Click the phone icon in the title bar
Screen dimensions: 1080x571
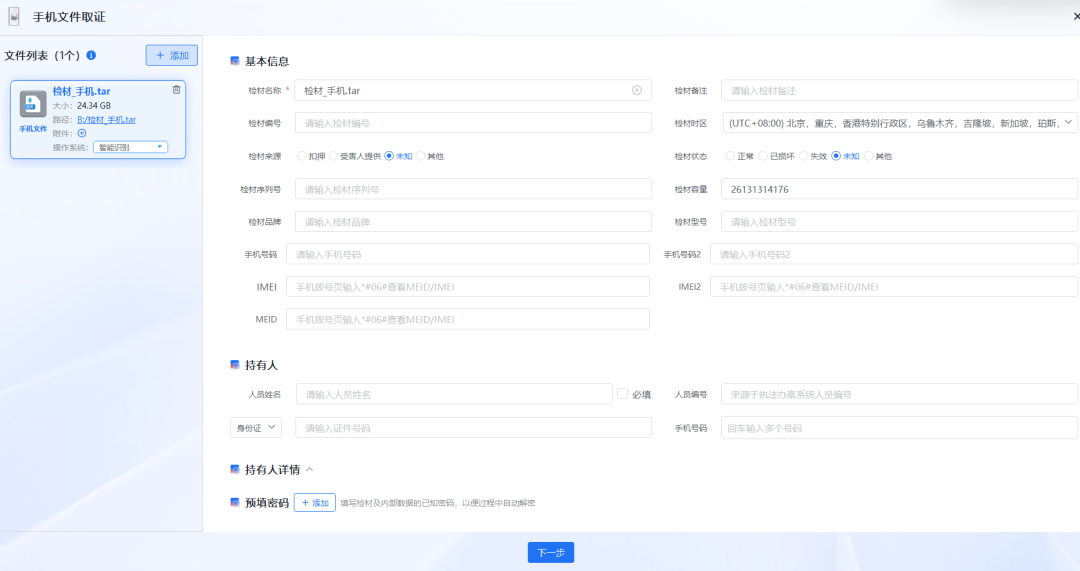[x=14, y=17]
